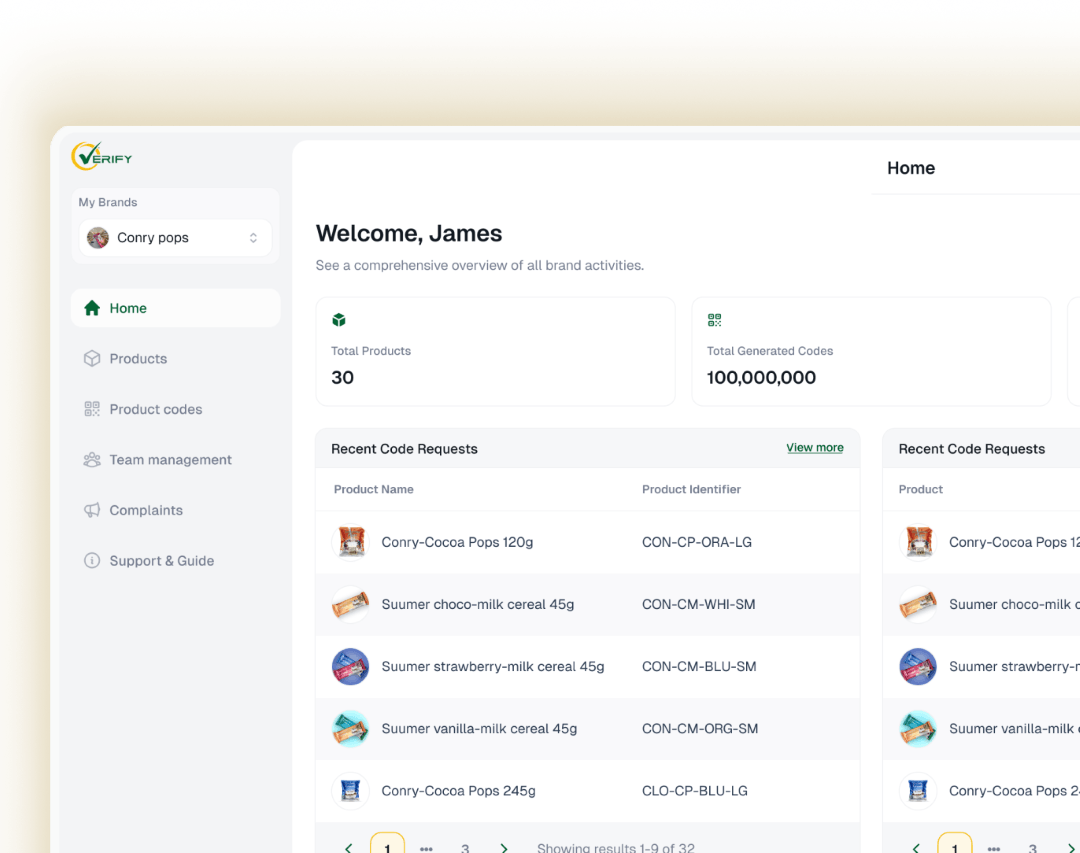Open the Products menu item

coord(138,359)
